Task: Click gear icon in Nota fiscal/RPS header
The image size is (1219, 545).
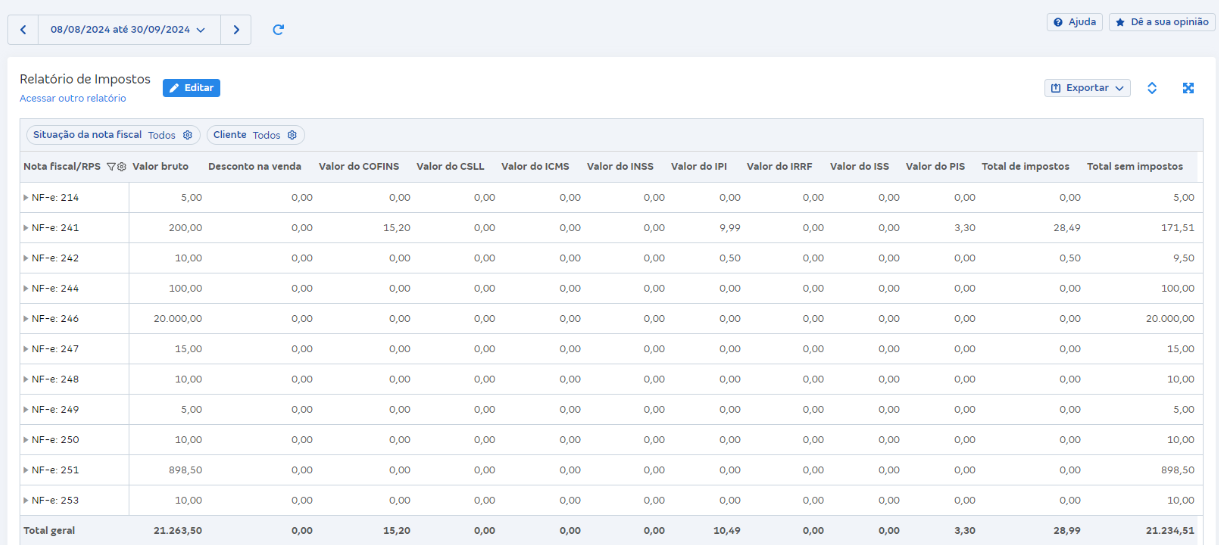Action: [121, 167]
